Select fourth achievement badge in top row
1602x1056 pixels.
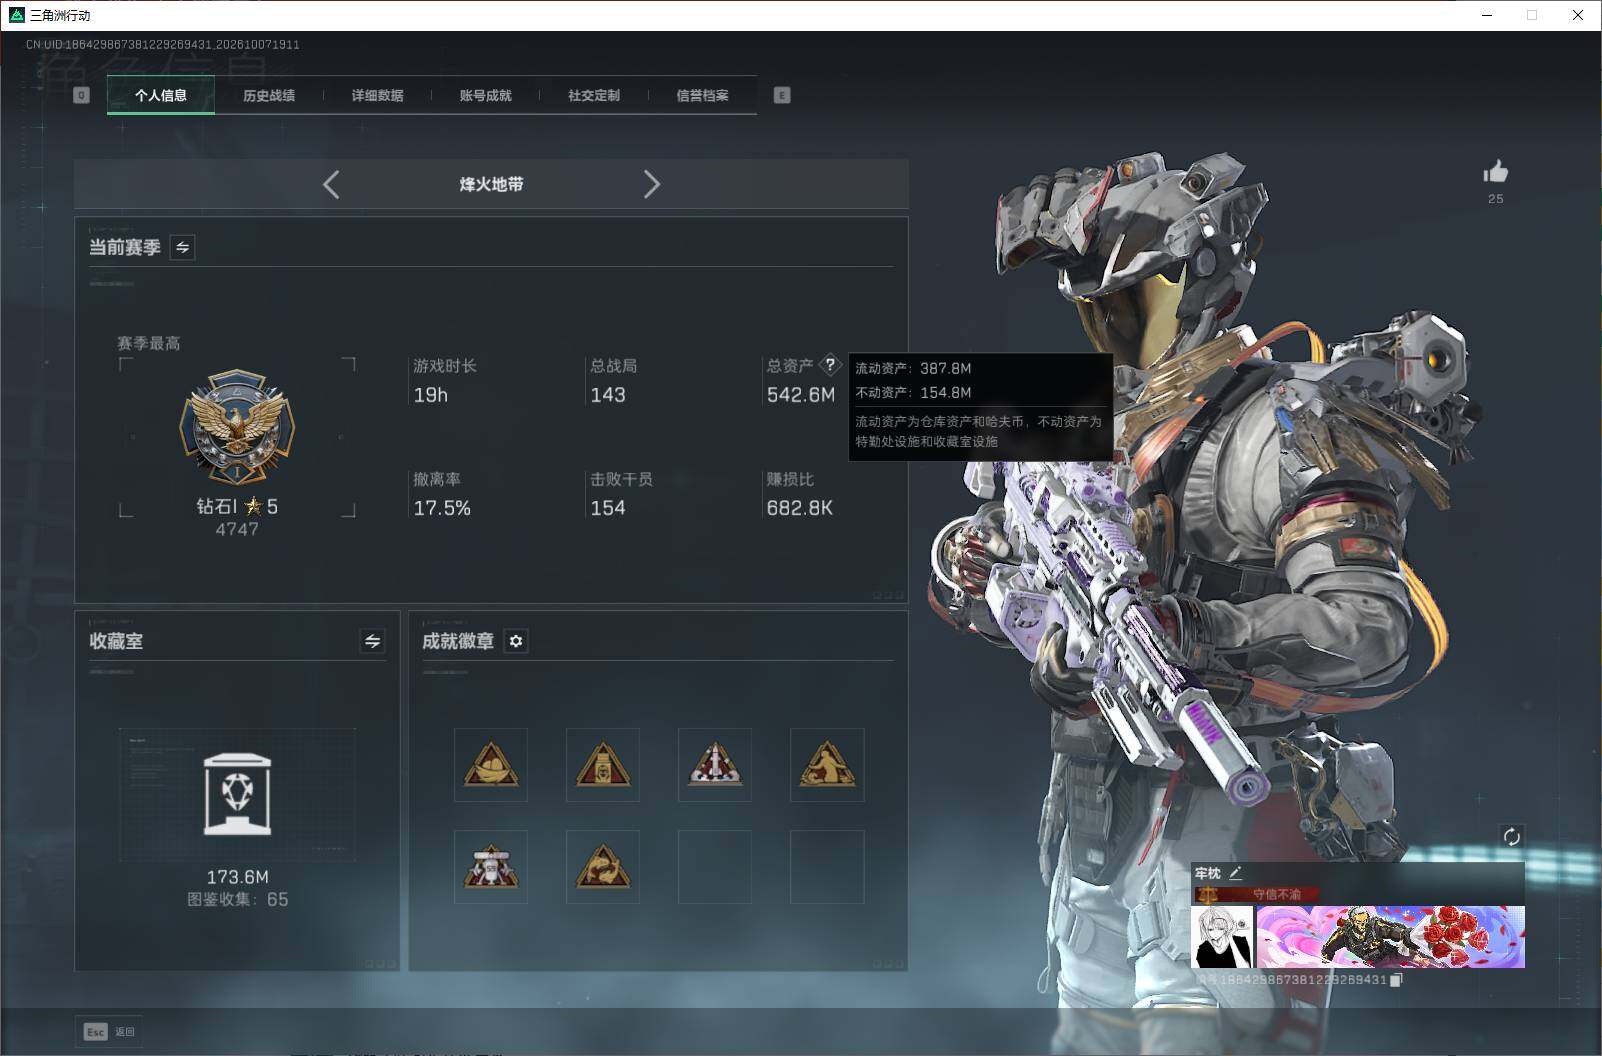click(x=827, y=765)
